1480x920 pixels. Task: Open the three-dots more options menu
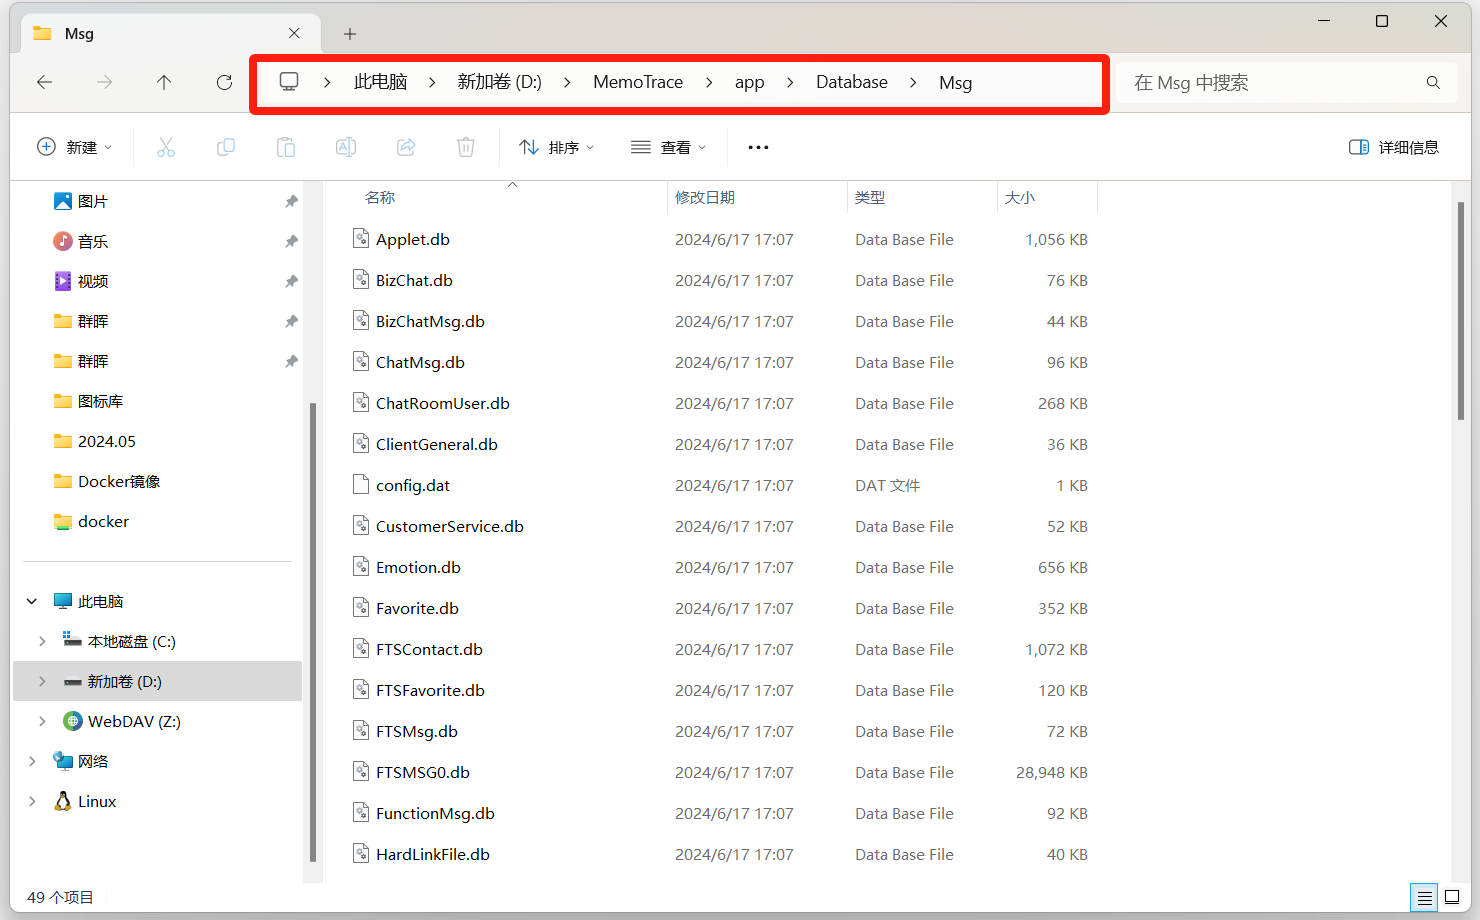tap(758, 148)
